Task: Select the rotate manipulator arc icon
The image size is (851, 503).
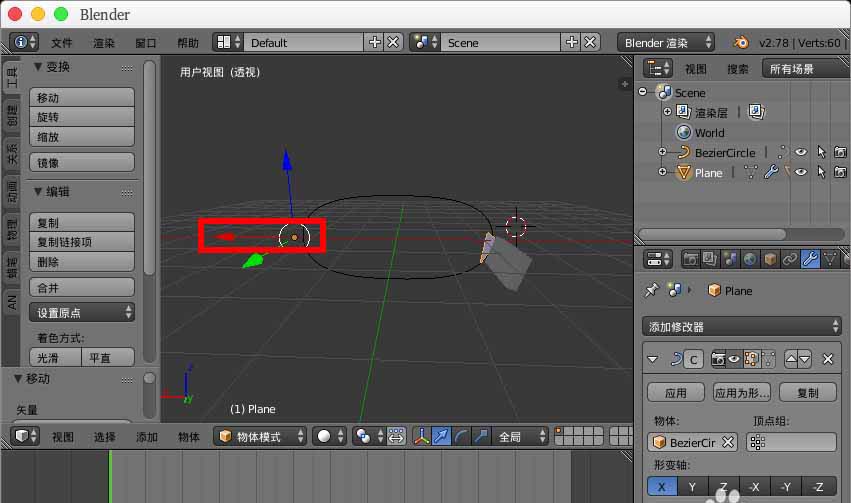Action: (461, 436)
